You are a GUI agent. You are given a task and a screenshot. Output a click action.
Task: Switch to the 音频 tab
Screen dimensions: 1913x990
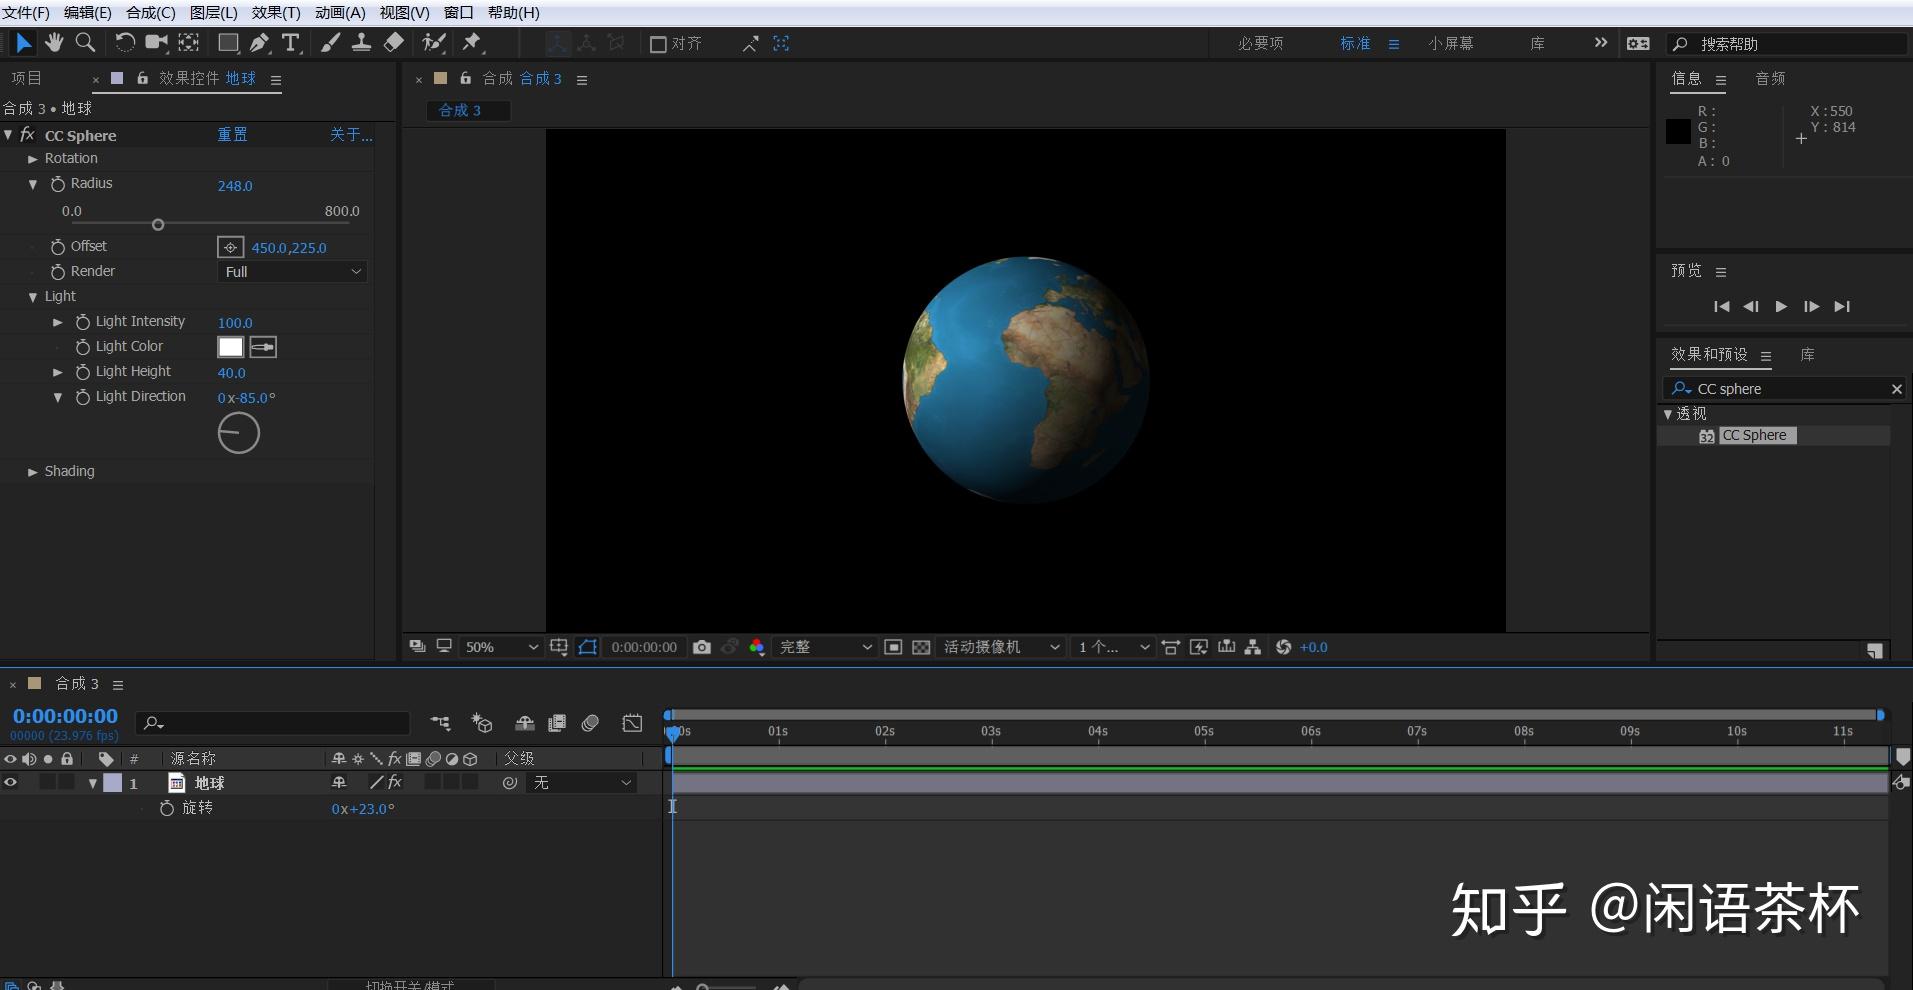[1770, 79]
